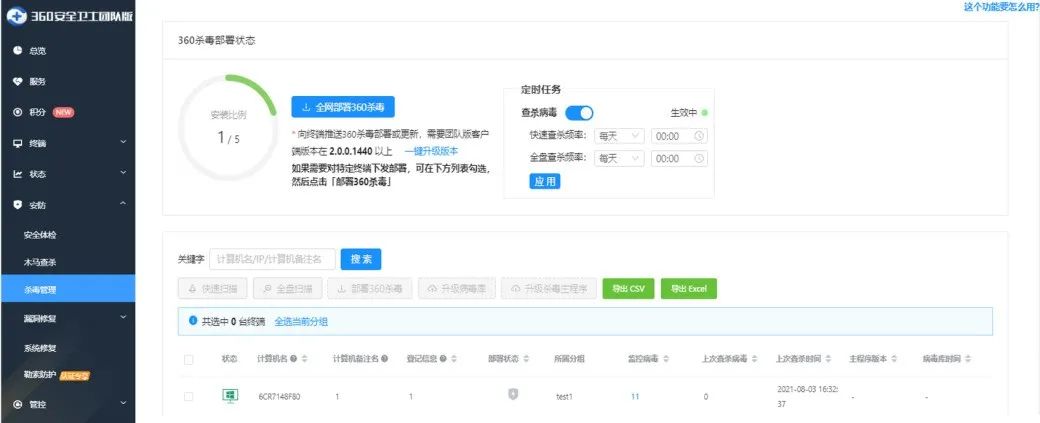Click the 状态 chart icon in sidebar
This screenshot has width=1040, height=423.
coord(18,174)
